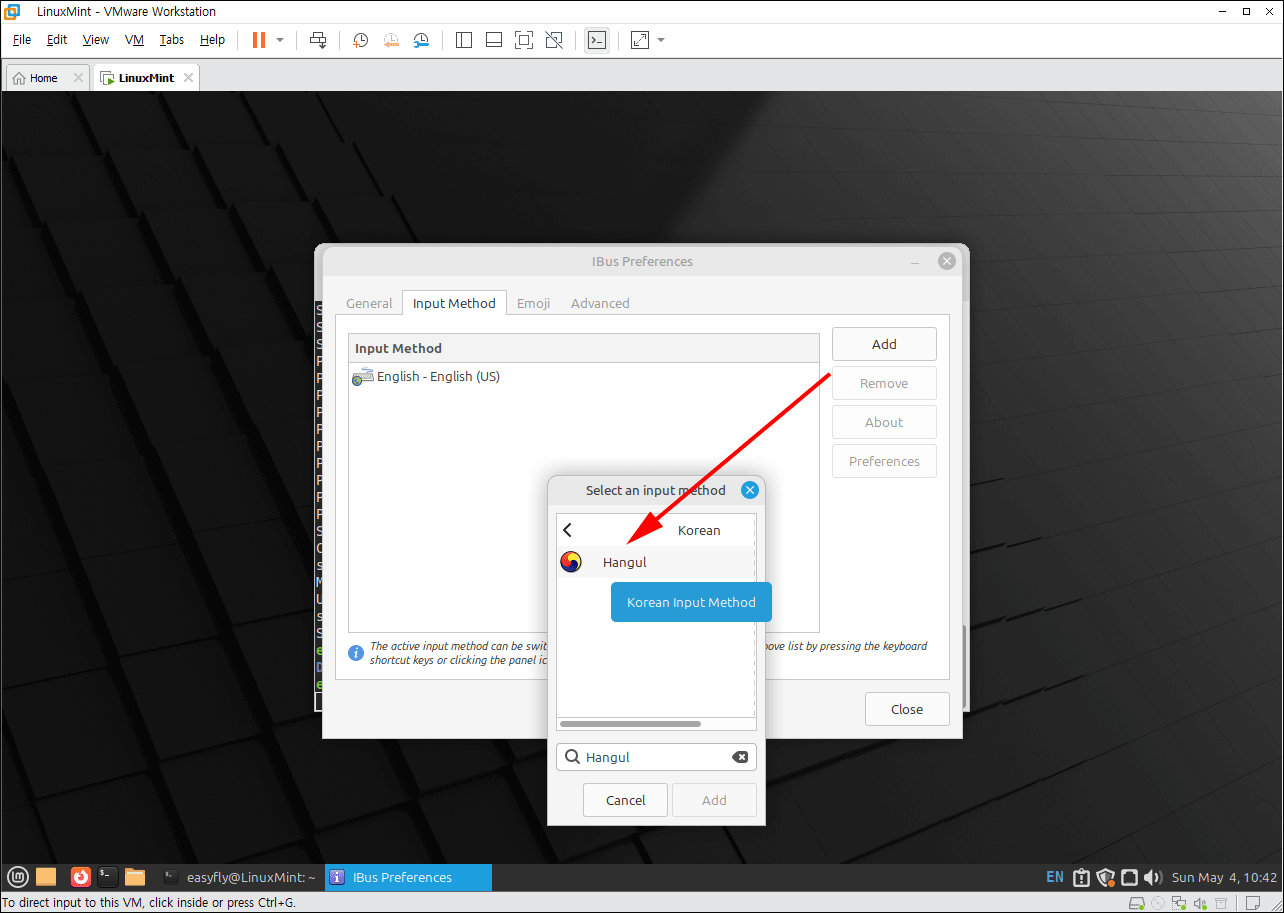Clear the search field with the backspace icon
The height and width of the screenshot is (913, 1284).
740,757
